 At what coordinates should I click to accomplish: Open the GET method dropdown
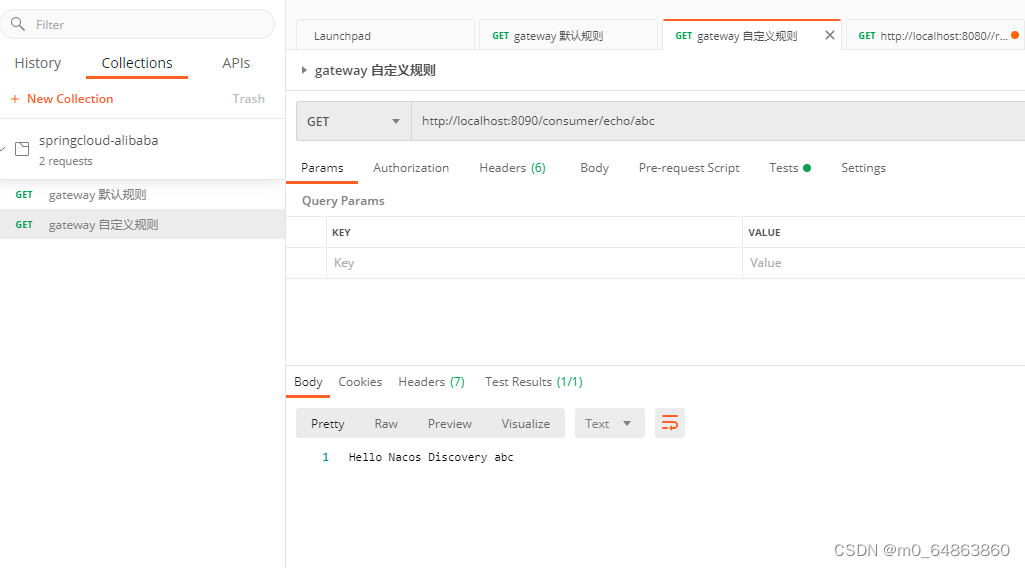coord(354,121)
